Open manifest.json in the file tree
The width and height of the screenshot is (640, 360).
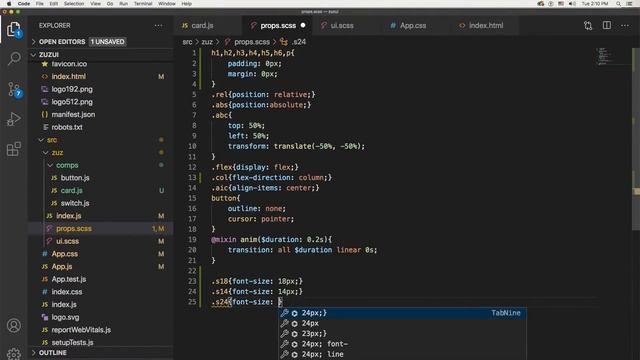(x=73, y=114)
